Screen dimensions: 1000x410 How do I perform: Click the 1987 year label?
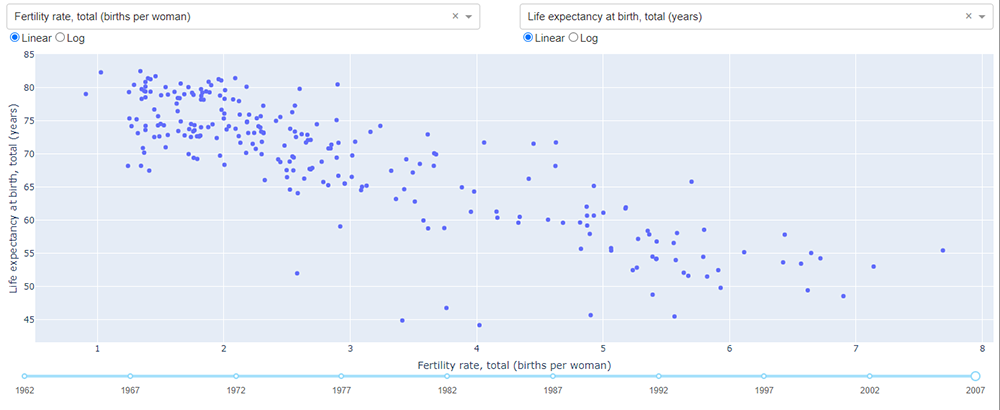click(553, 390)
